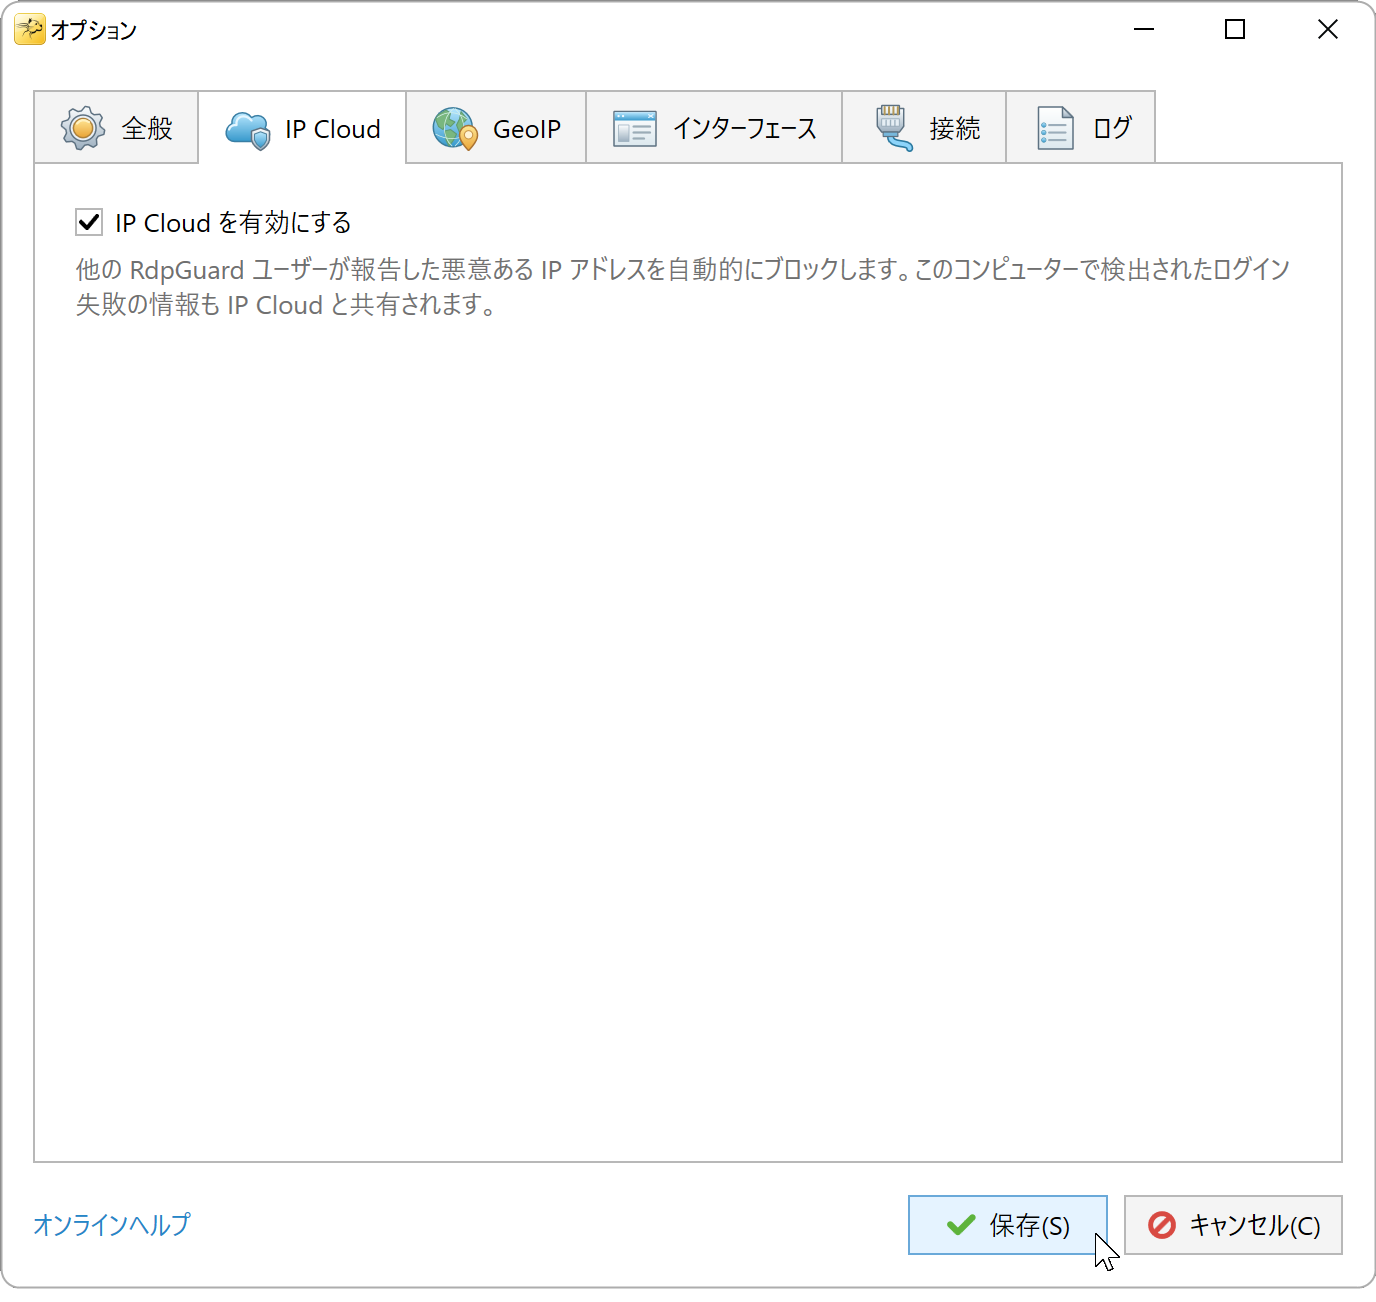Click the globe GeoIP icon
This screenshot has height=1302, width=1376.
pyautogui.click(x=455, y=129)
